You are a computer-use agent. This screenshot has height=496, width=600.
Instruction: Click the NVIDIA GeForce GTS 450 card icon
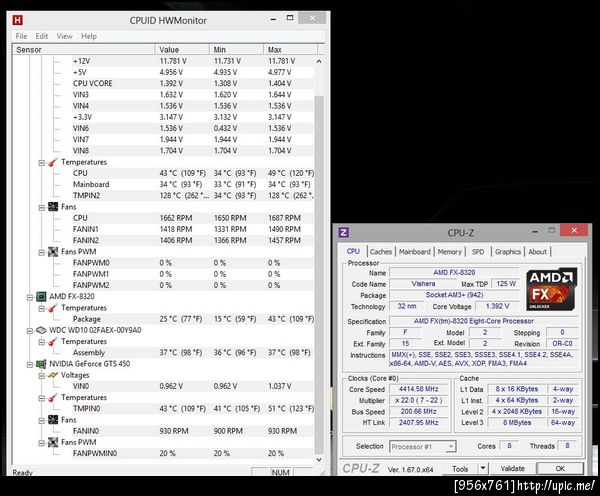(41, 364)
